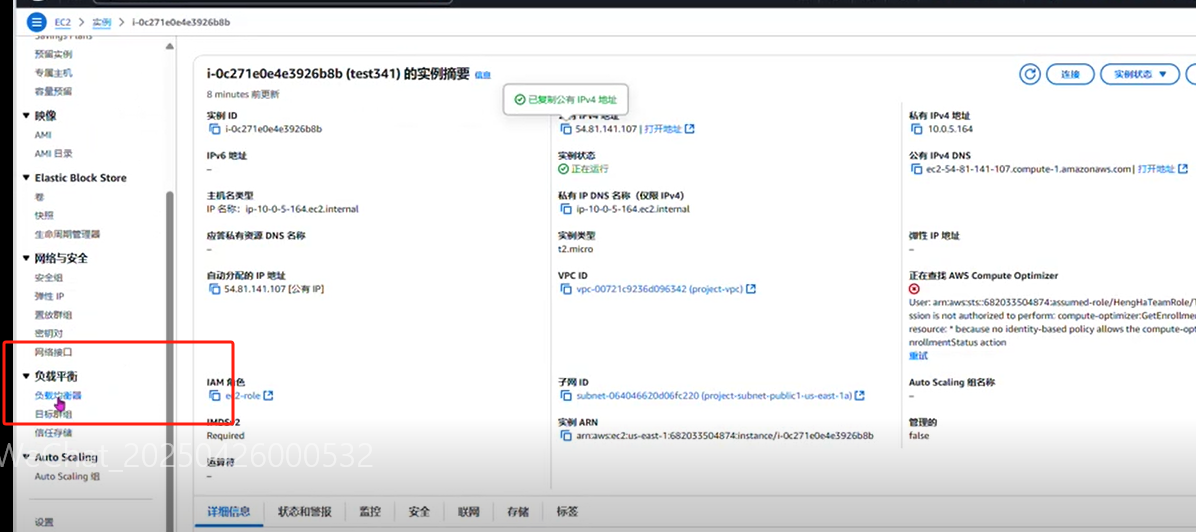
Task: Copy private IPv4 address 10.0.5.164
Action: point(915,129)
